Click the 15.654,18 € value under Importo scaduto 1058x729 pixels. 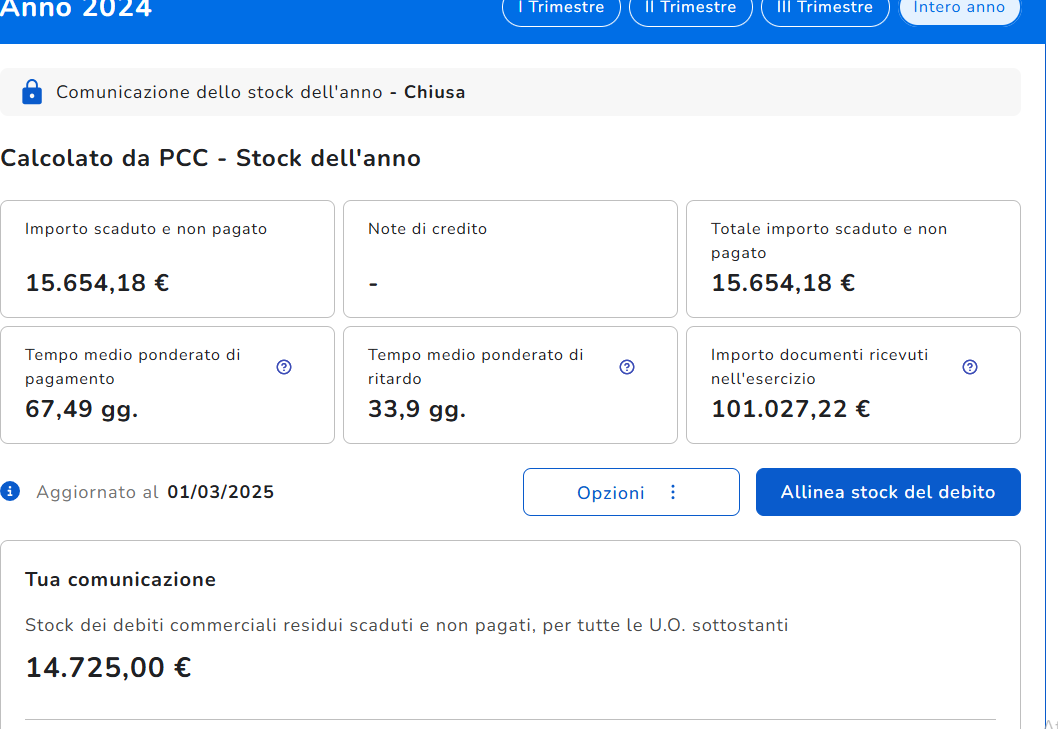[x=97, y=283]
